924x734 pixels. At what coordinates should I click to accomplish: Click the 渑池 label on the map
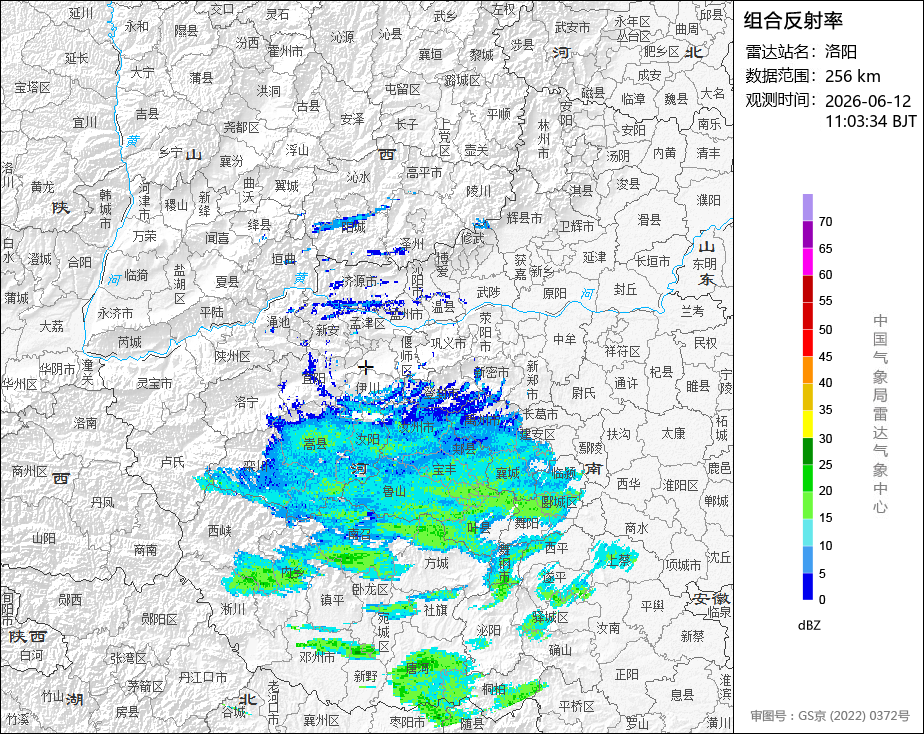click(278, 322)
